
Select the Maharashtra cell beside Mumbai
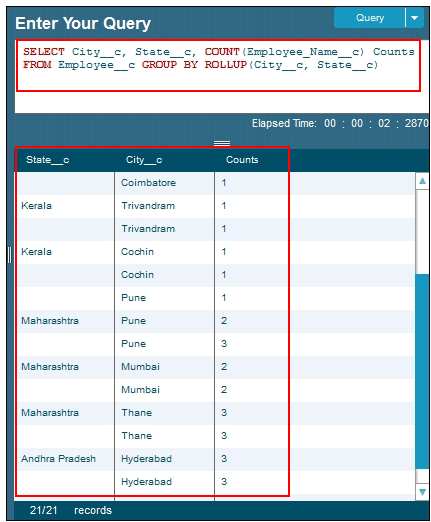[50, 367]
